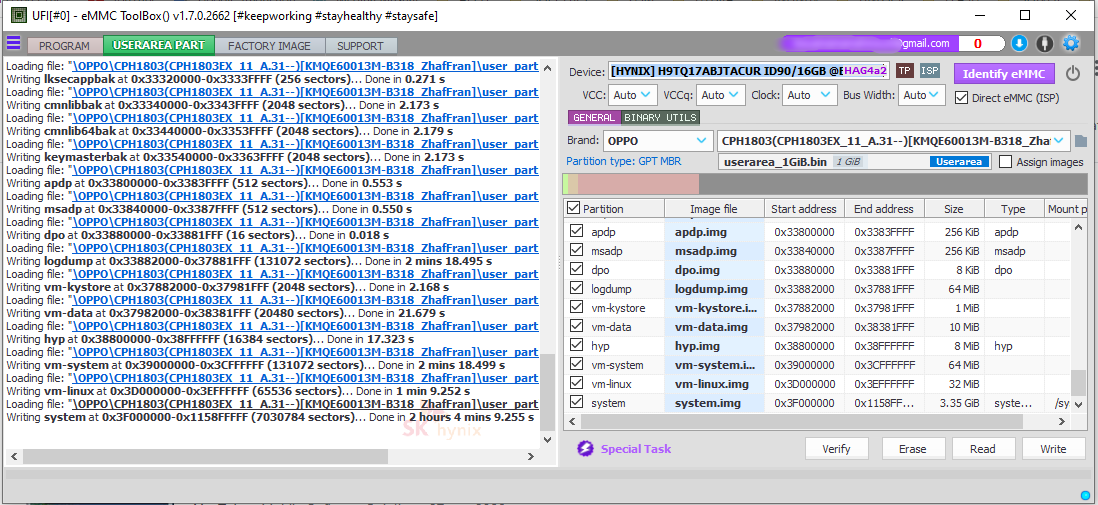Image resolution: width=1098 pixels, height=505 pixels.
Task: Open the CPH1803 model dropdown
Action: tap(894, 141)
